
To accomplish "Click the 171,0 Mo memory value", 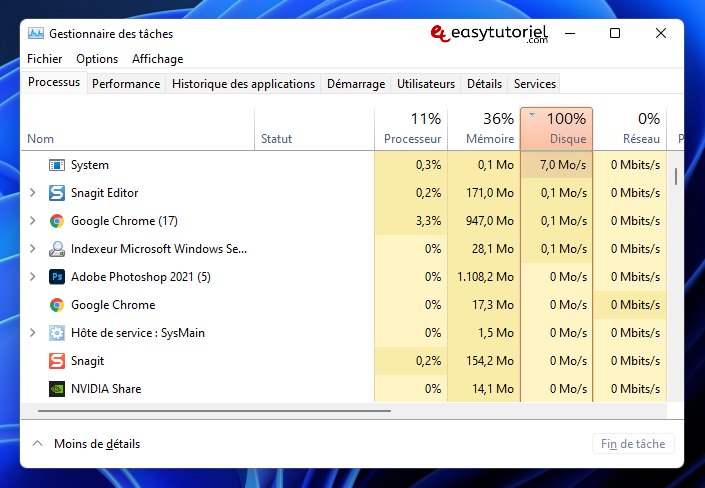I will click(490, 193).
